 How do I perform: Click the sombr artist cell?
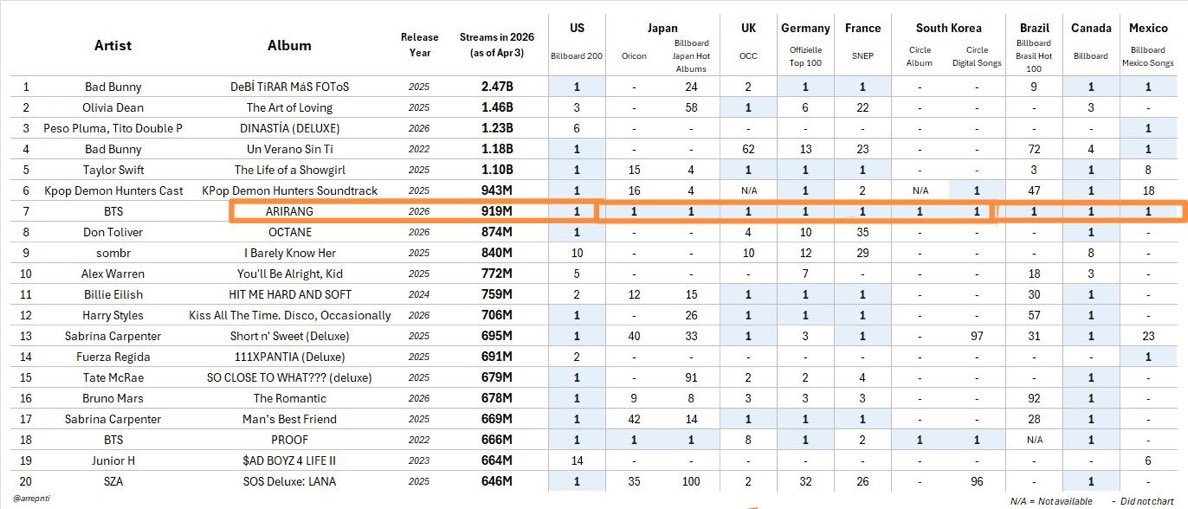[113, 252]
